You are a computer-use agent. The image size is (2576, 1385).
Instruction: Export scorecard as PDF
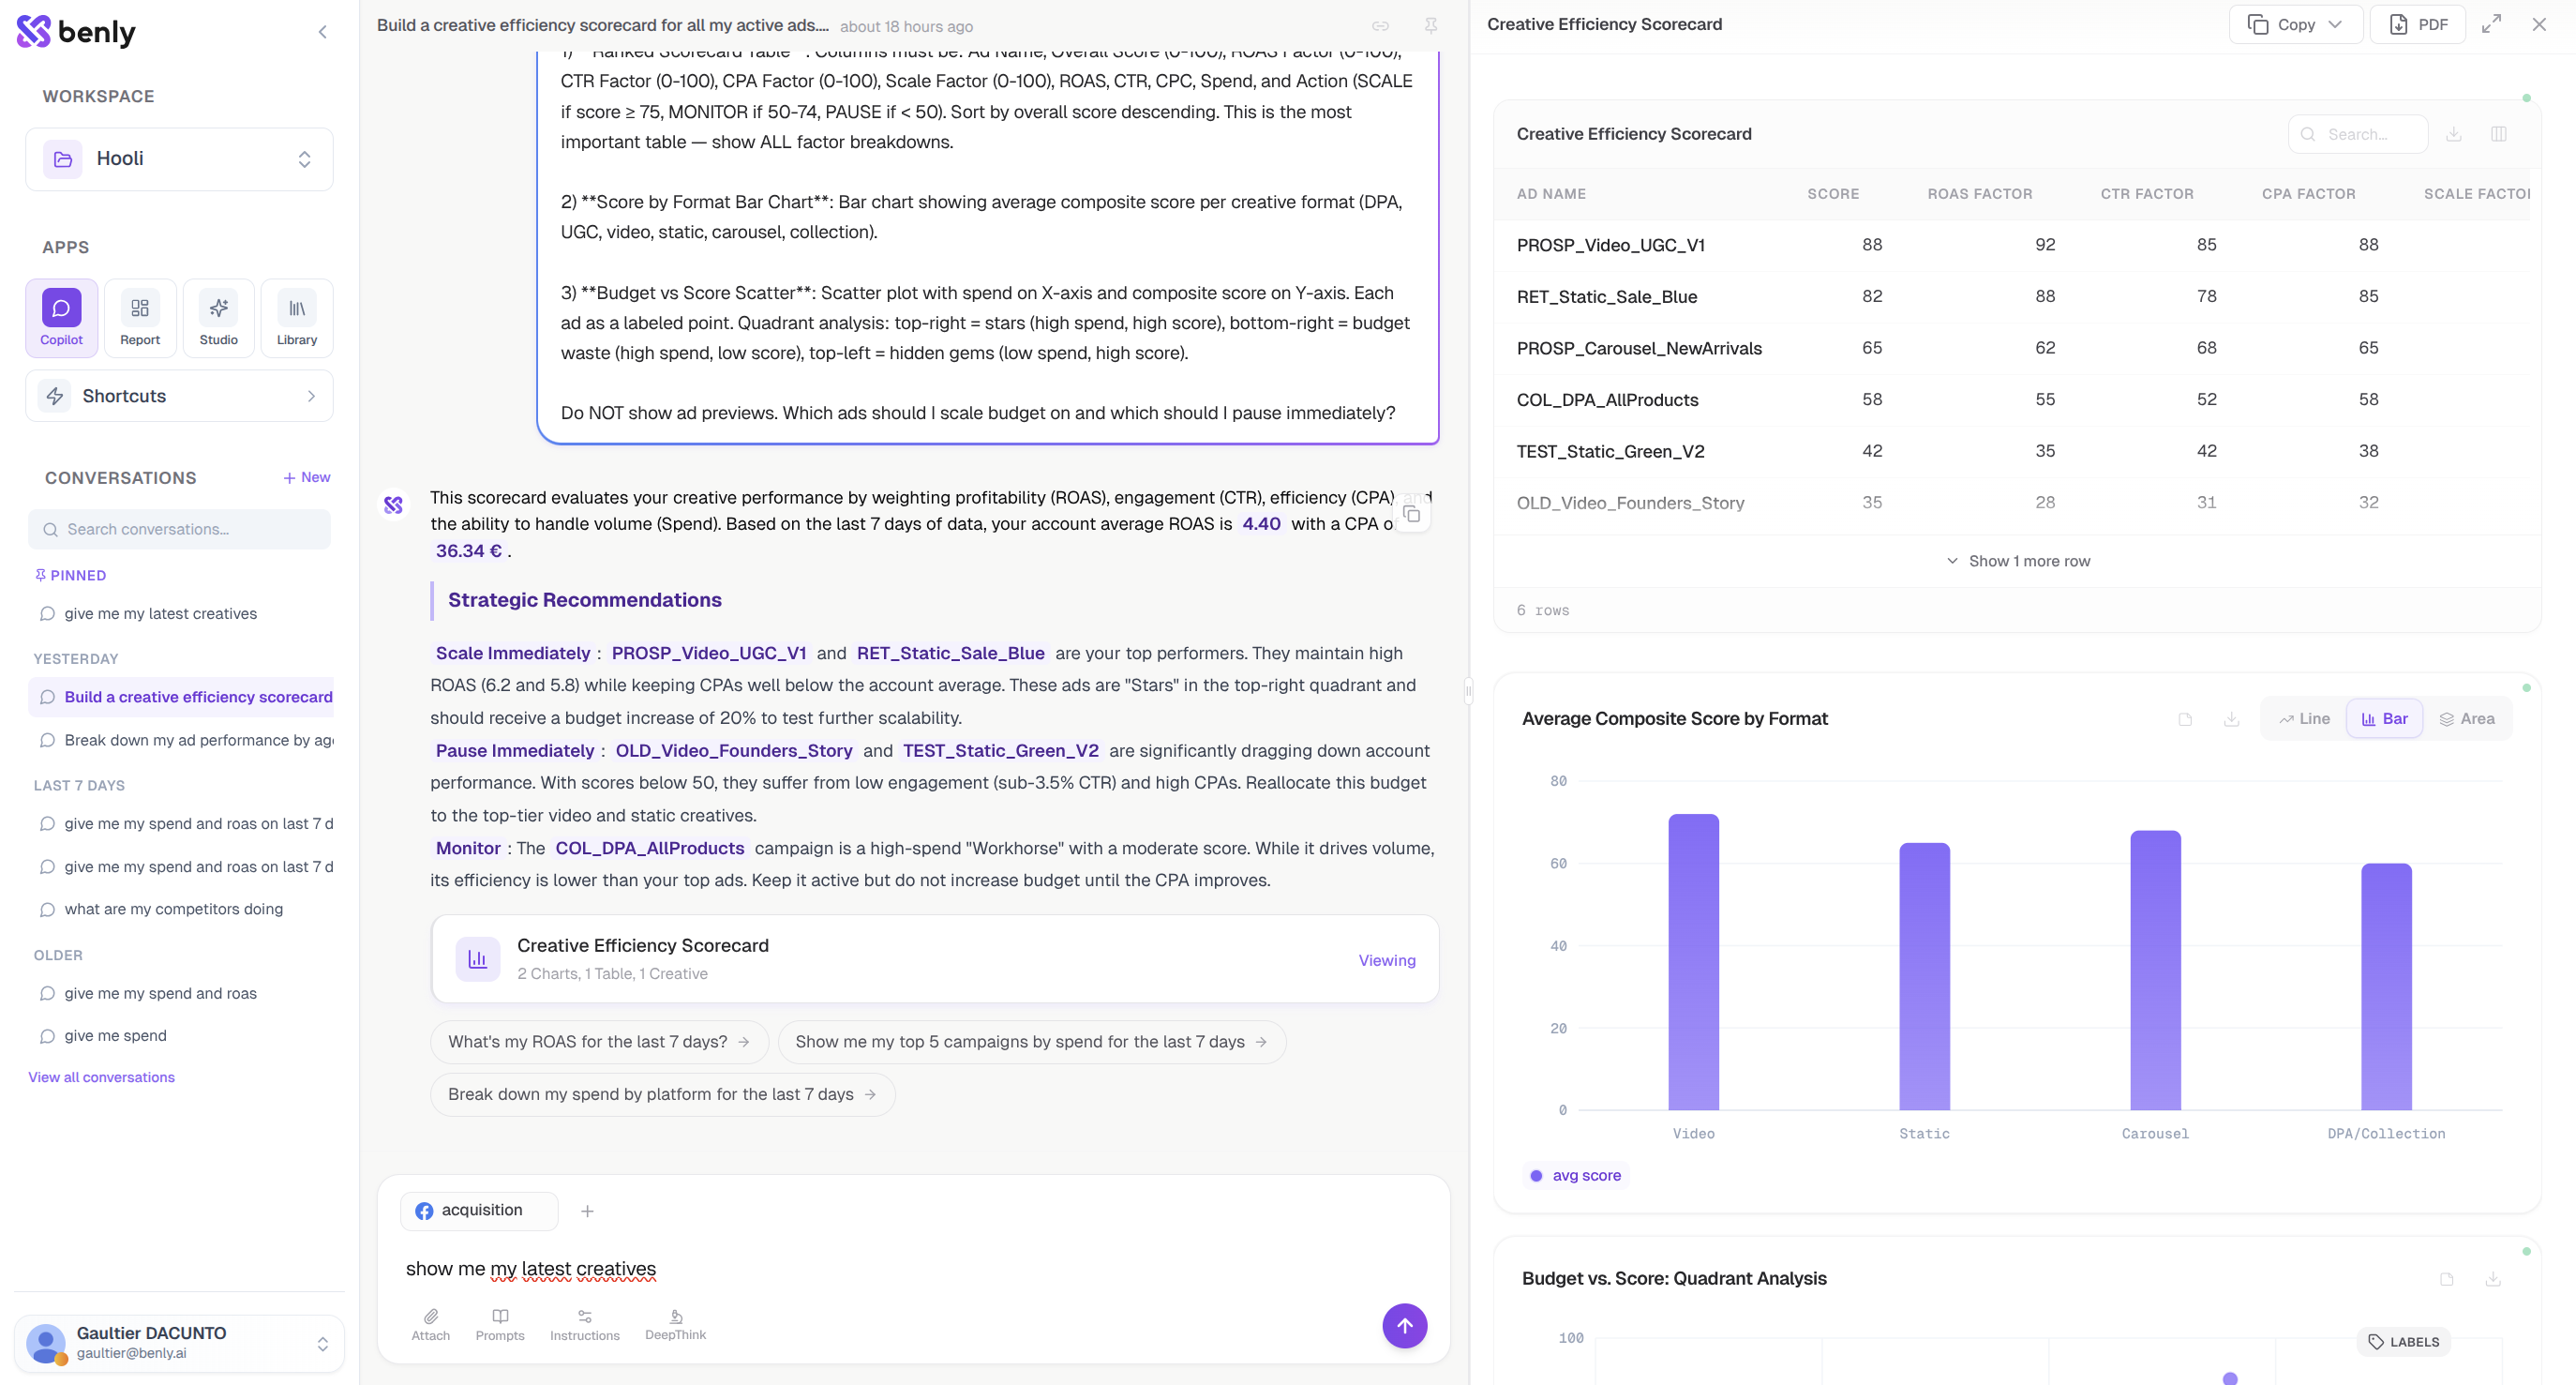click(x=2418, y=25)
